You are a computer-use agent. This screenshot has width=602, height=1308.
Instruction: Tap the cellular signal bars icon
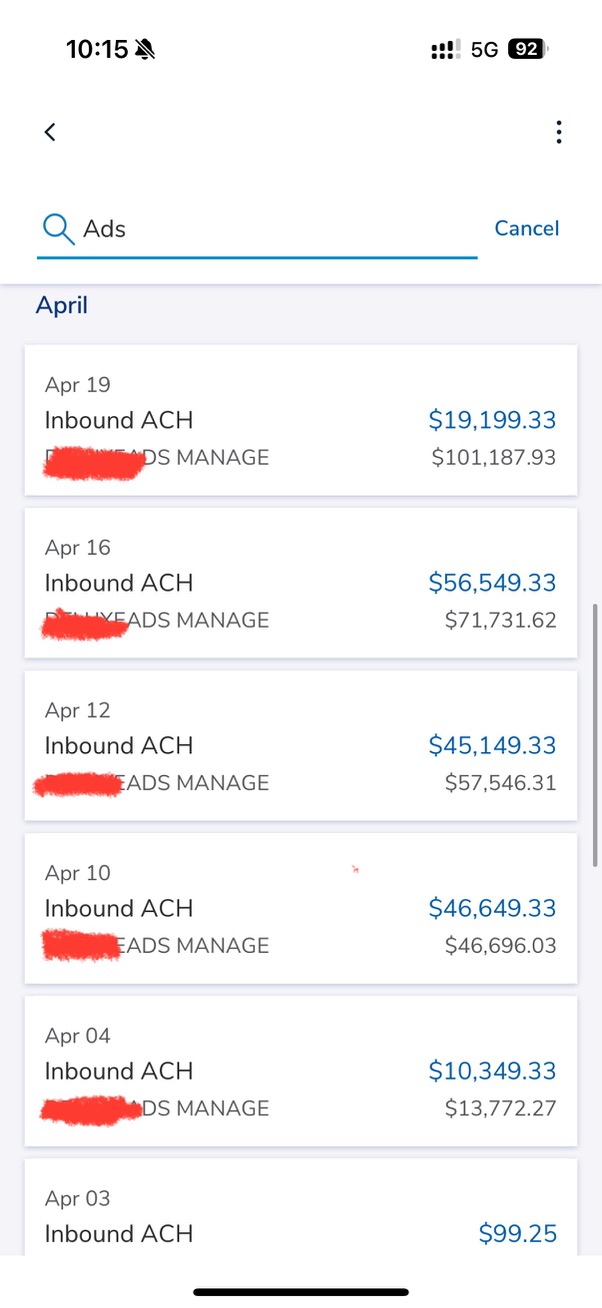[x=446, y=49]
